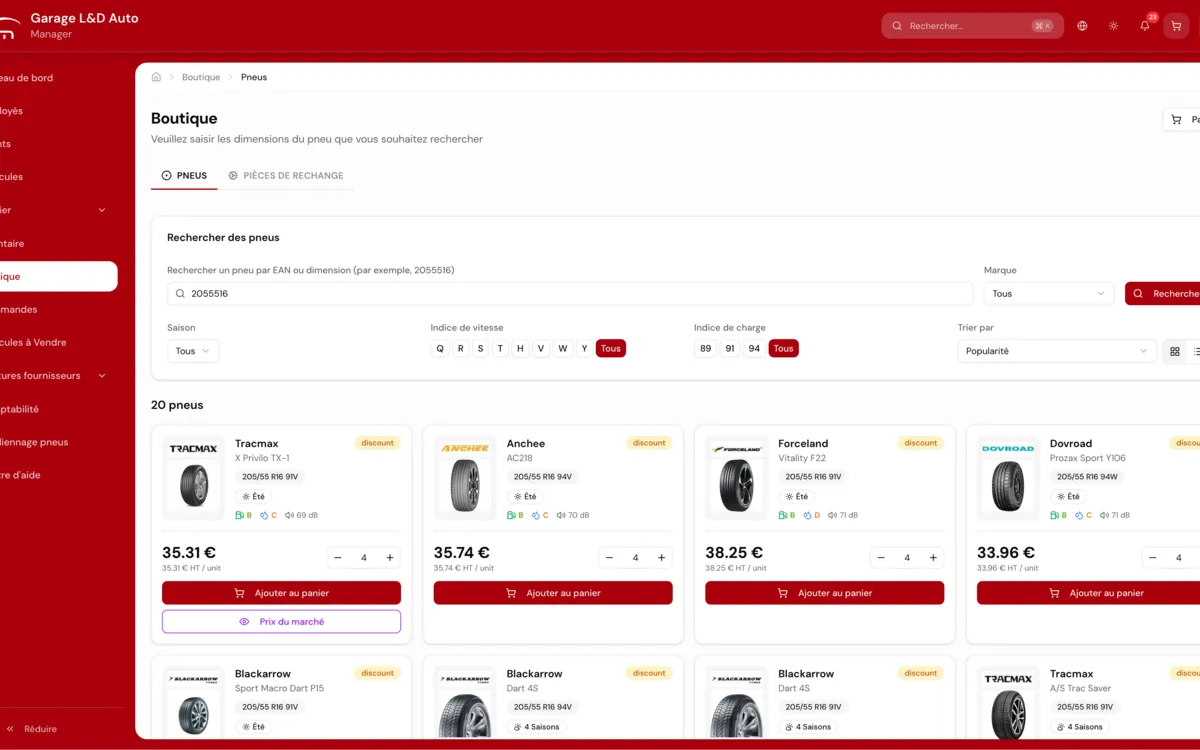Click the home breadcrumb icon
Viewport: 1200px width, 750px height.
(x=156, y=77)
